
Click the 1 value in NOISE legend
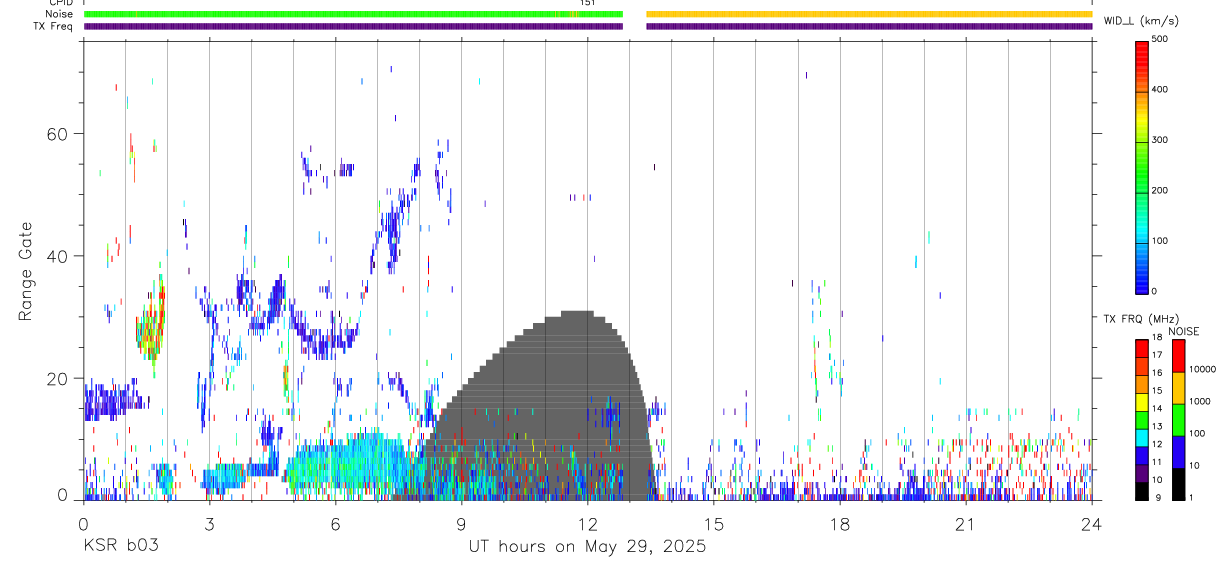coord(1192,497)
